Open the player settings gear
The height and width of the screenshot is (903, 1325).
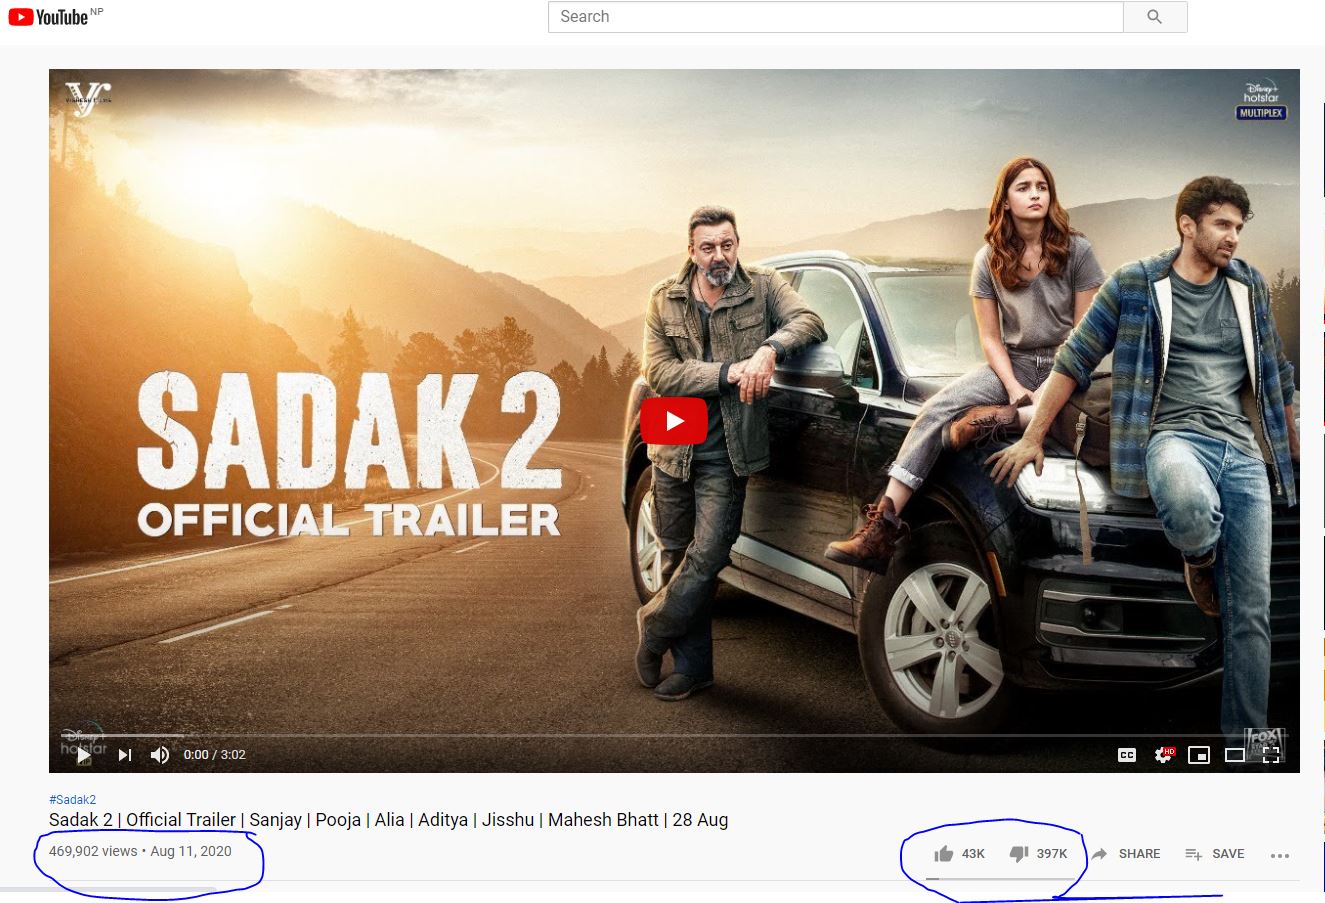[x=1163, y=755]
